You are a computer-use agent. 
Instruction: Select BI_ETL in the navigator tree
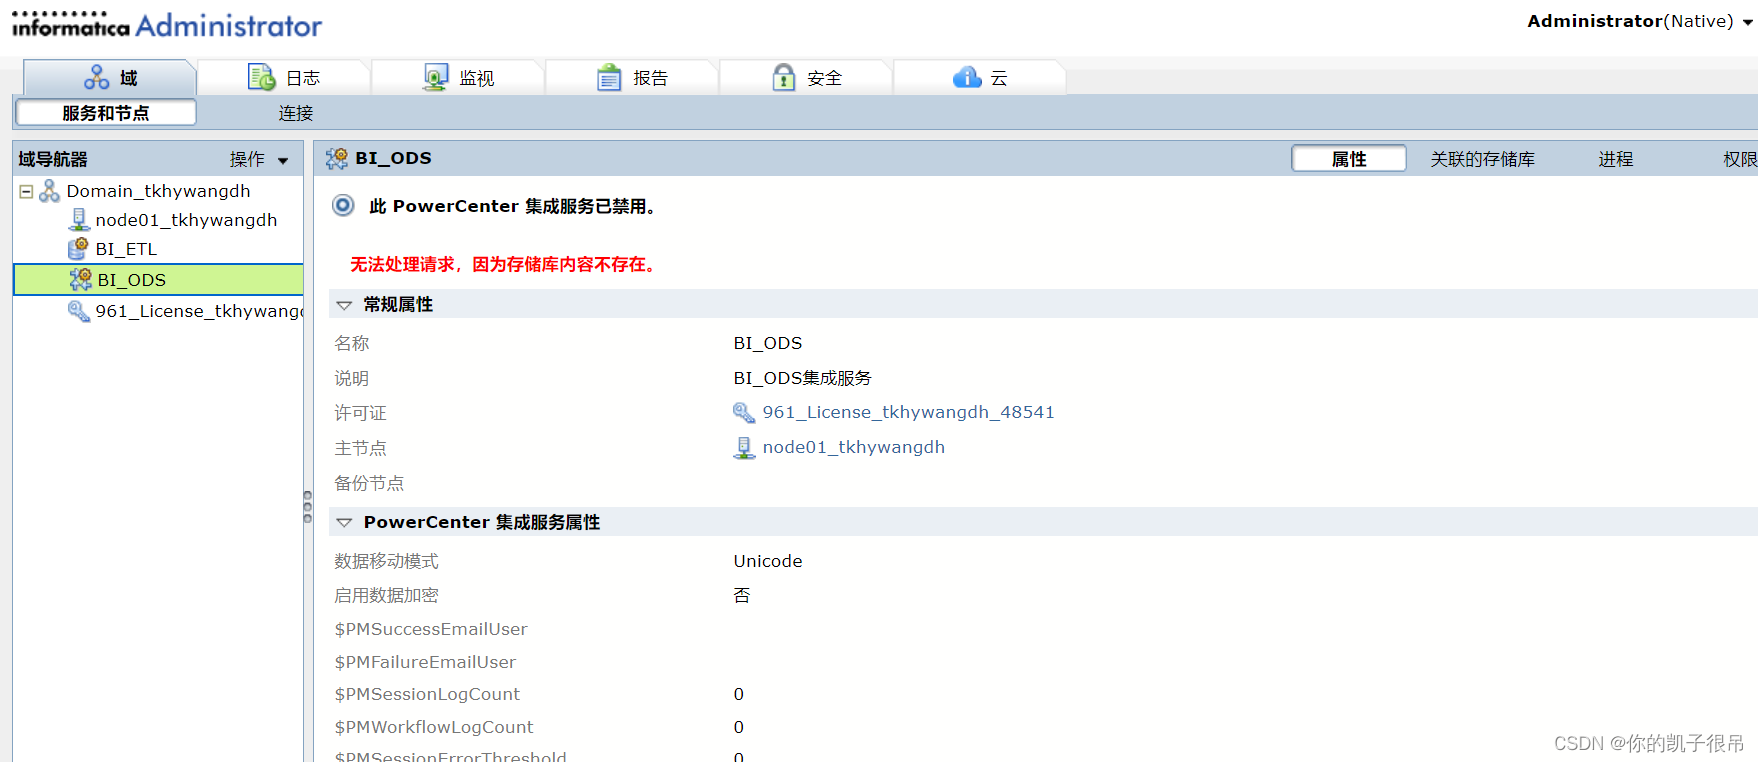click(x=126, y=249)
